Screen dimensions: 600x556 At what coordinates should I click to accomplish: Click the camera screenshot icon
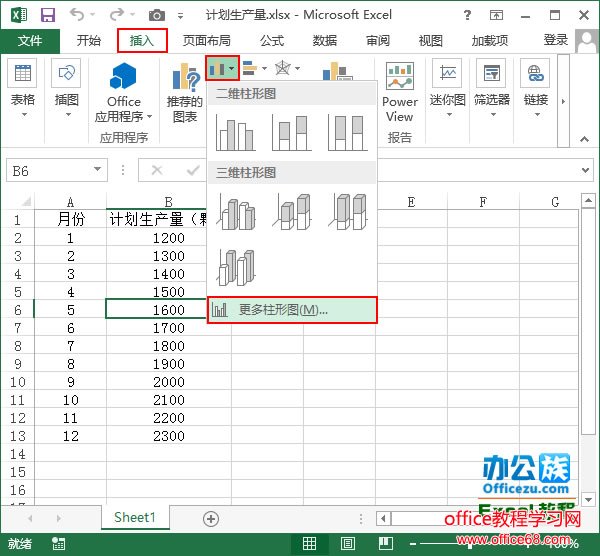click(x=157, y=15)
